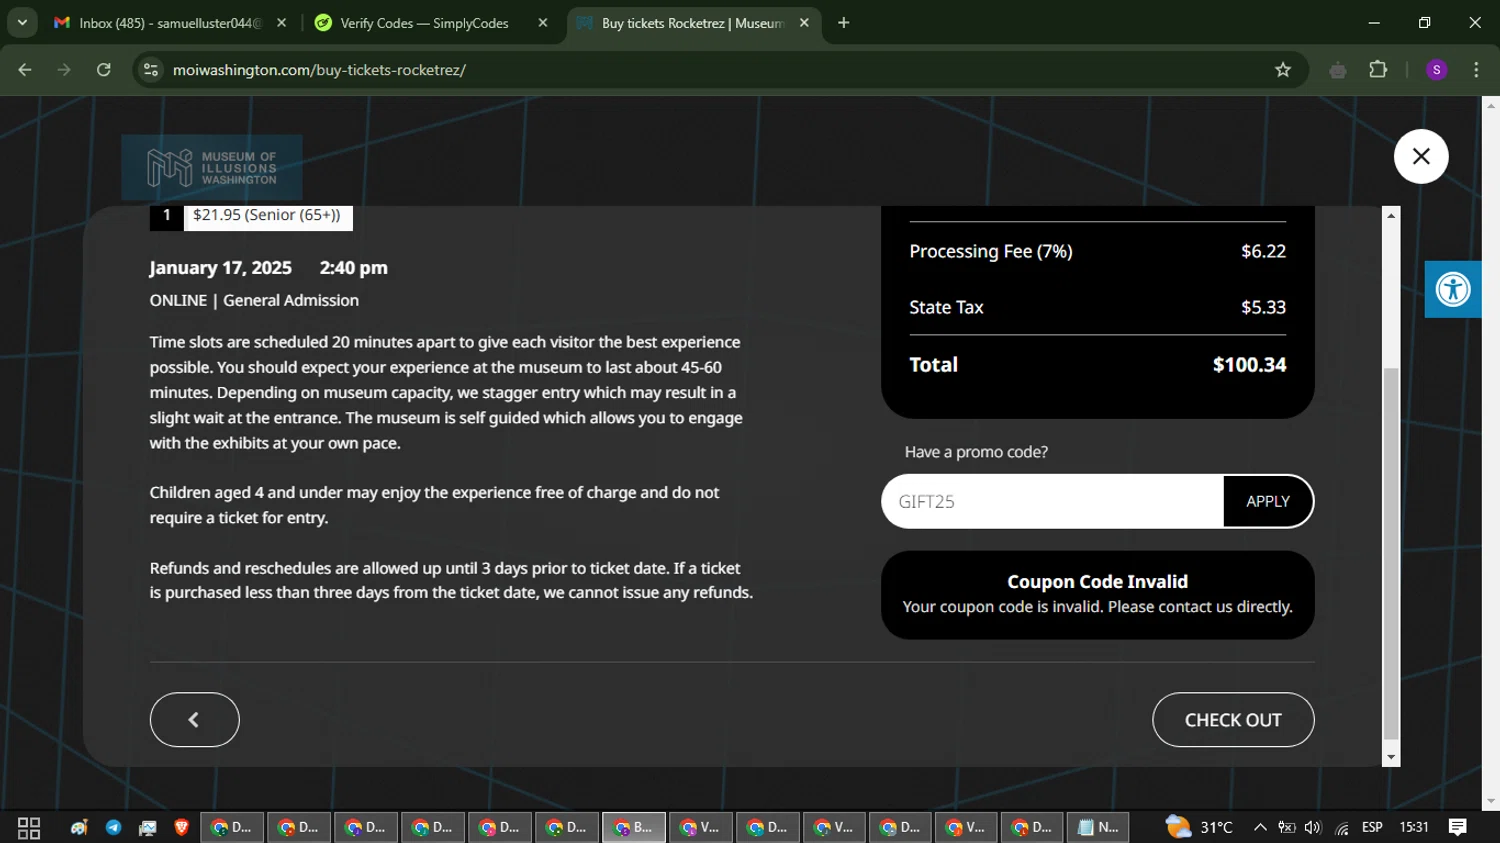Open the volume control in tray
1500x843 pixels.
tap(1313, 828)
